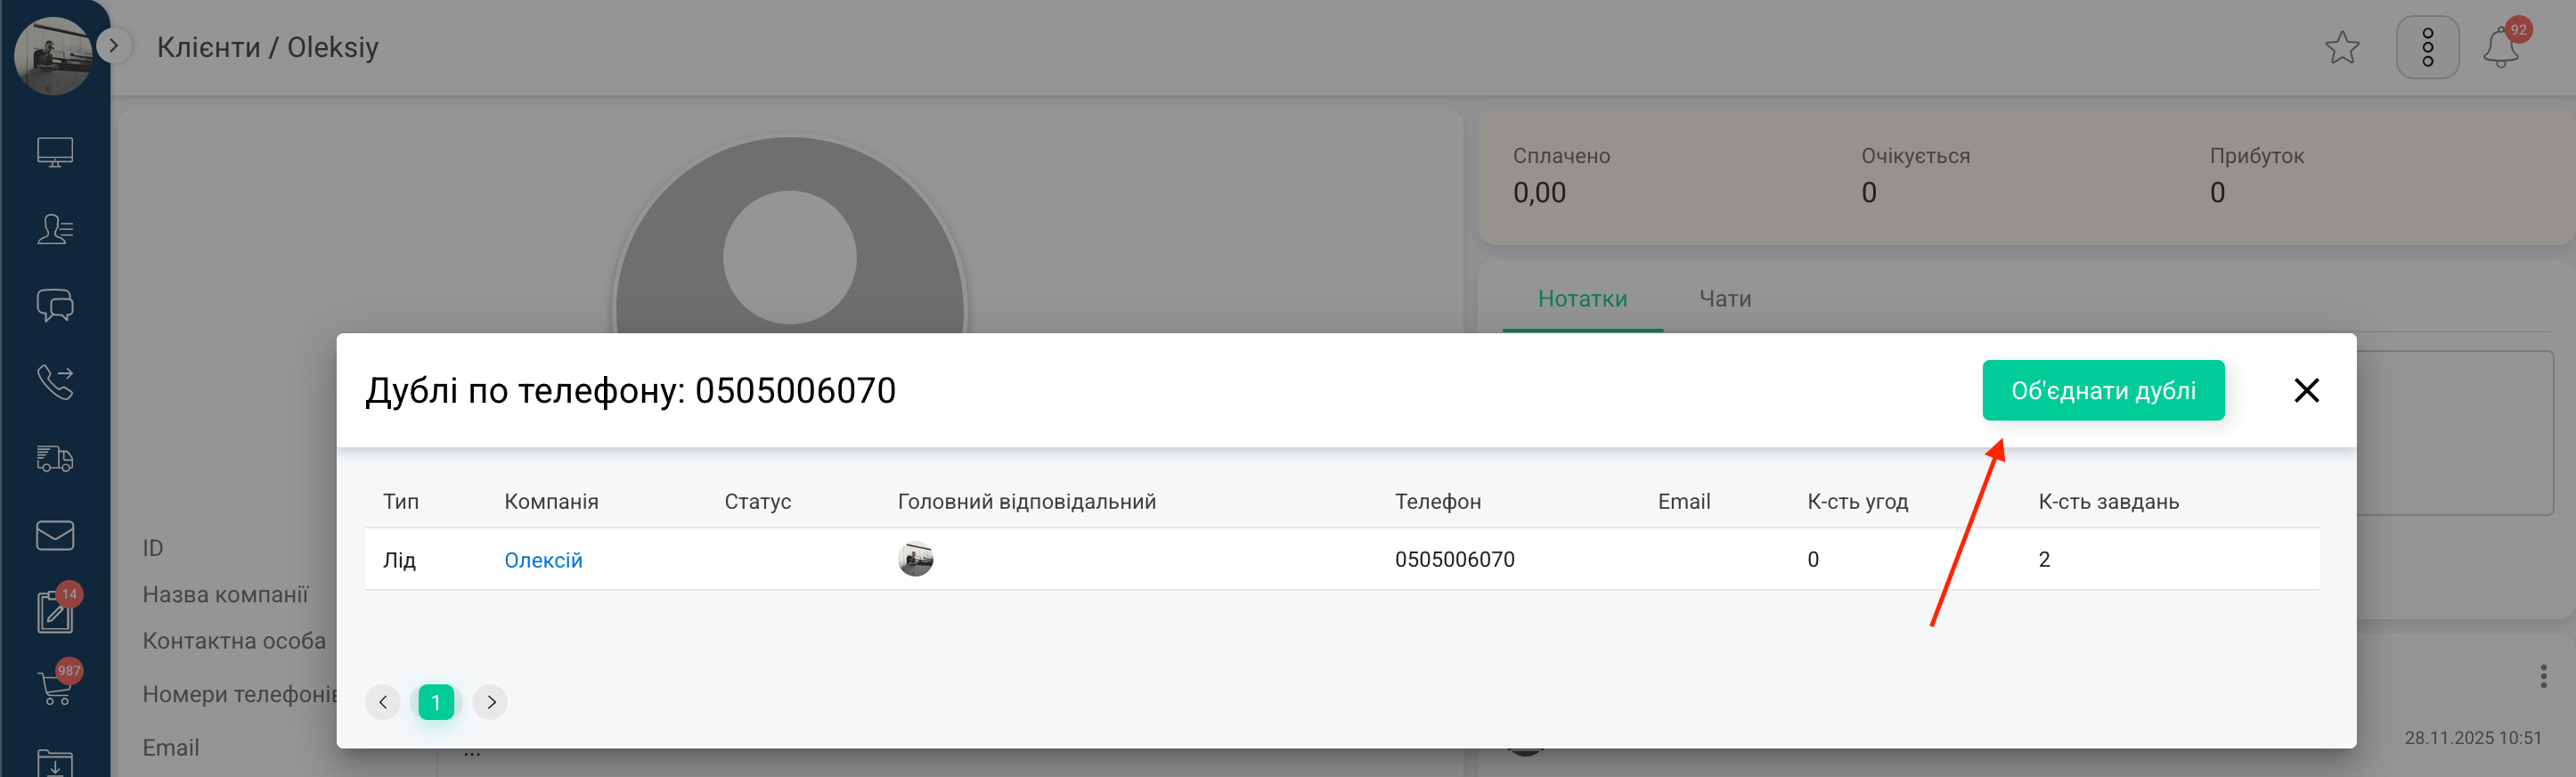Add client to favorites with star icon

[2342, 48]
